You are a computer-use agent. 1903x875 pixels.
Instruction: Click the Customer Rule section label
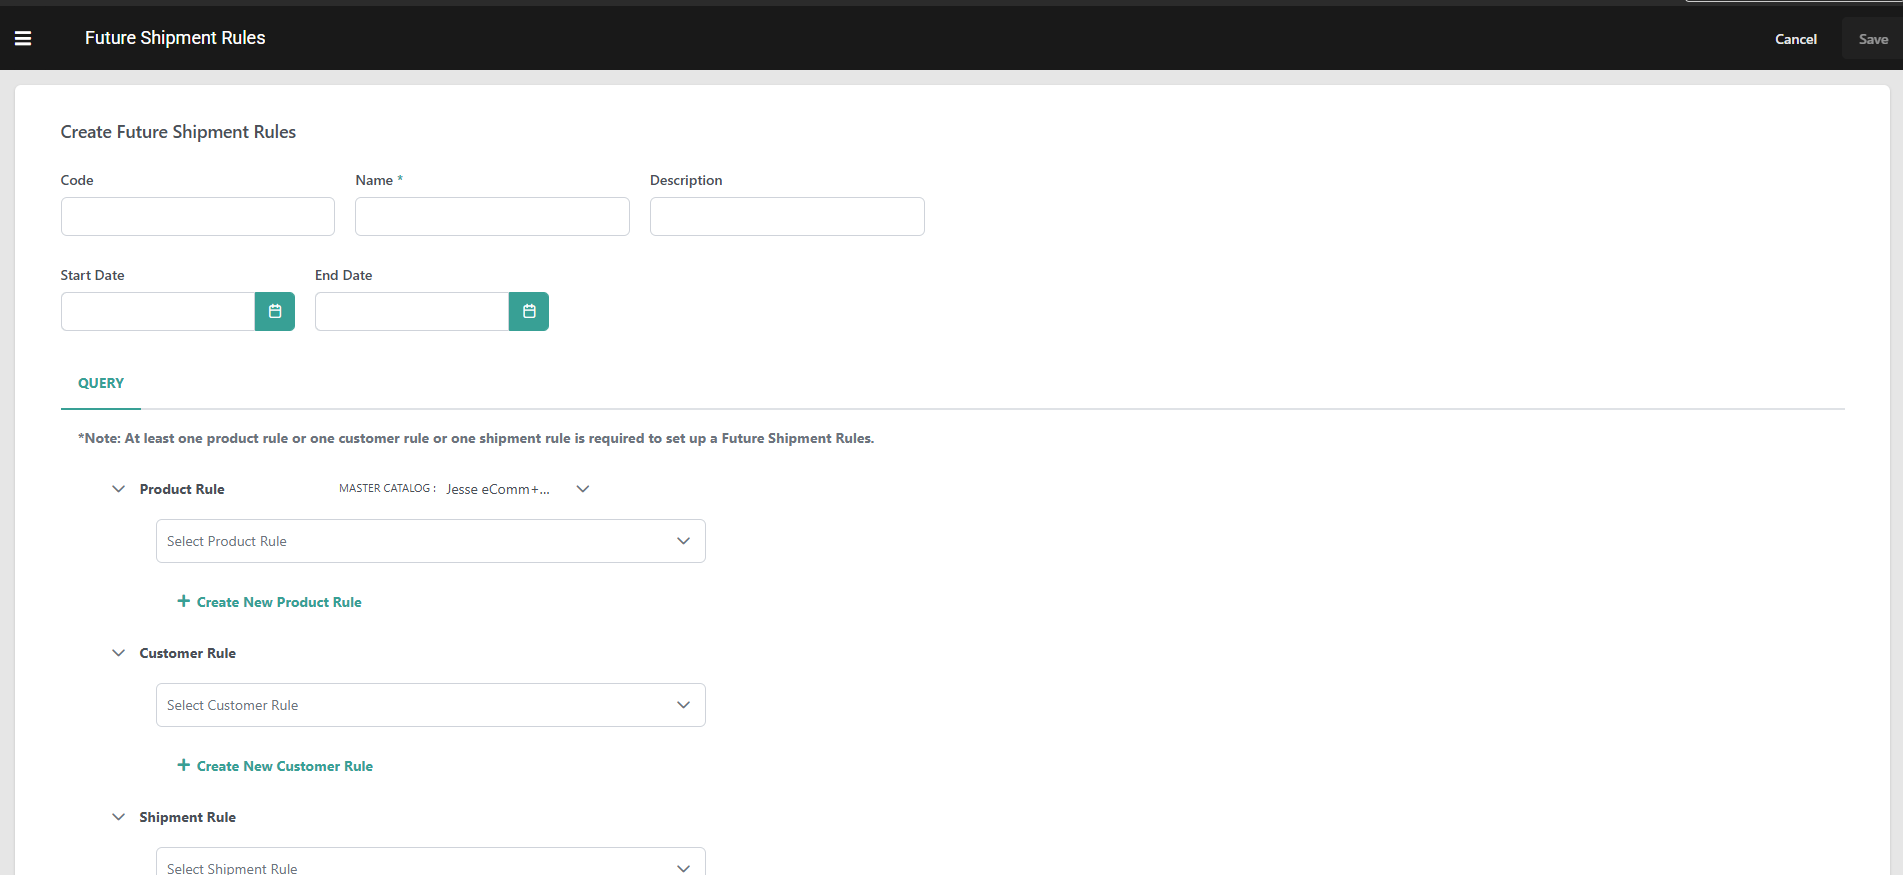point(188,653)
